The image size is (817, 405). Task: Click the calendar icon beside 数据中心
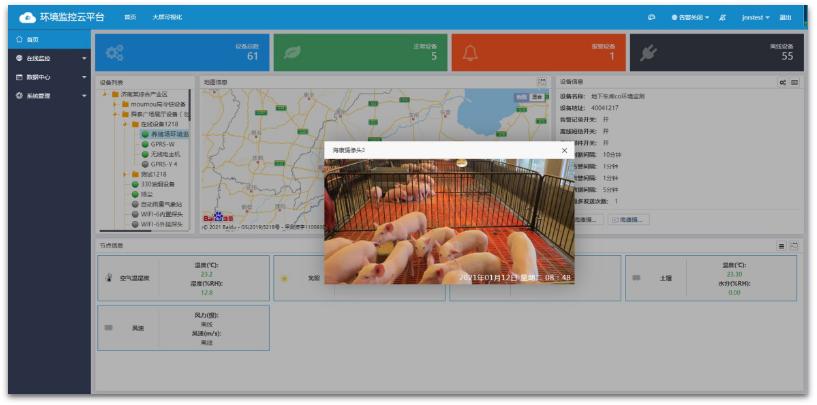click(x=19, y=77)
